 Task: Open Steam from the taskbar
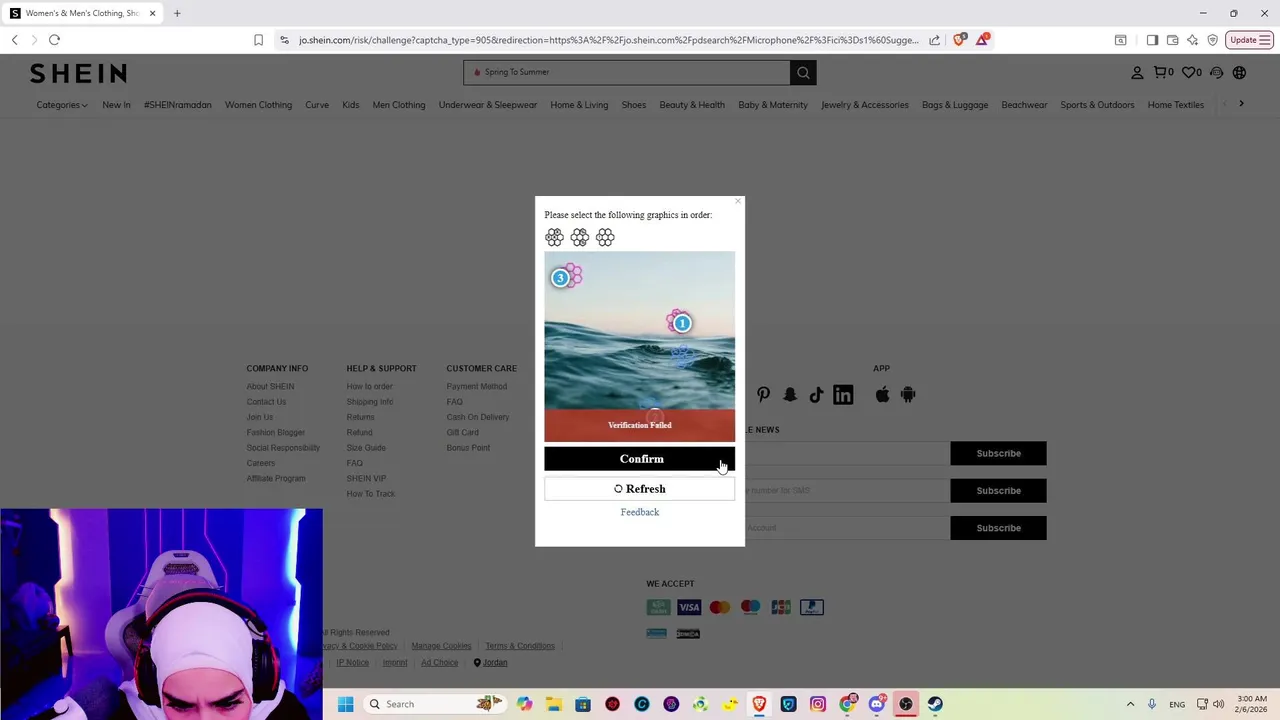click(x=935, y=704)
